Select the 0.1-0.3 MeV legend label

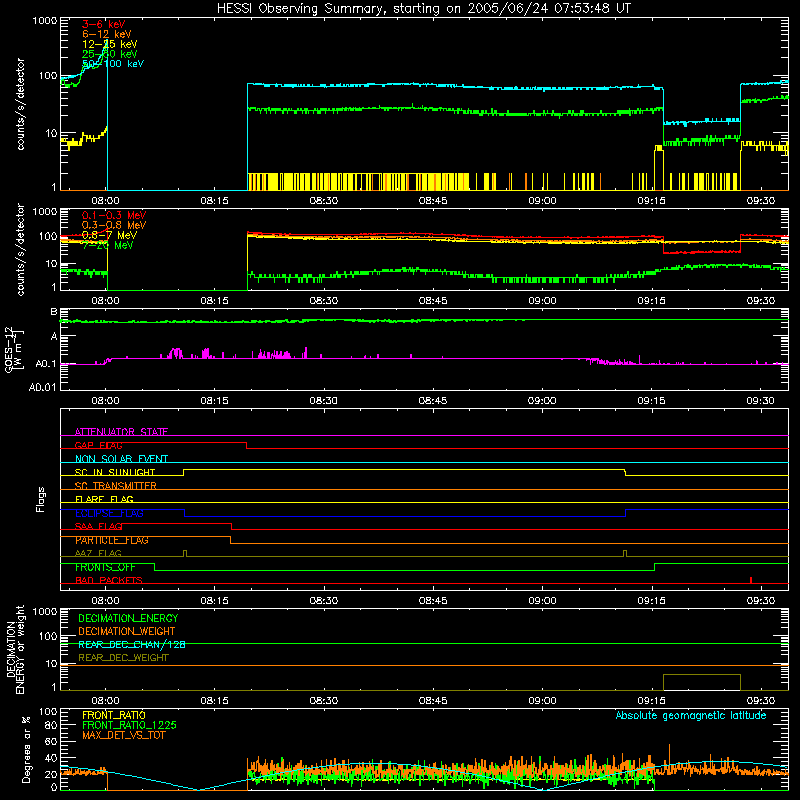point(114,215)
